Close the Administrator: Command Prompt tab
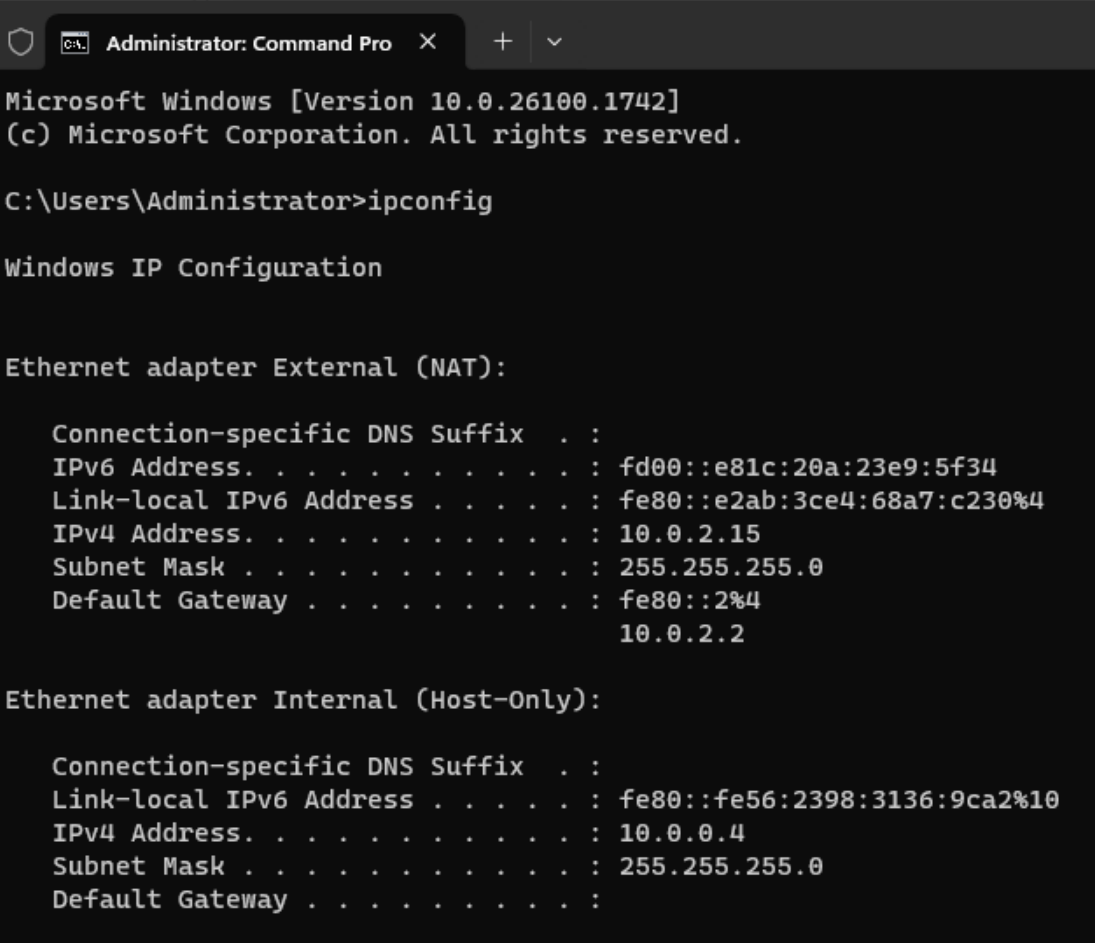 tap(427, 43)
